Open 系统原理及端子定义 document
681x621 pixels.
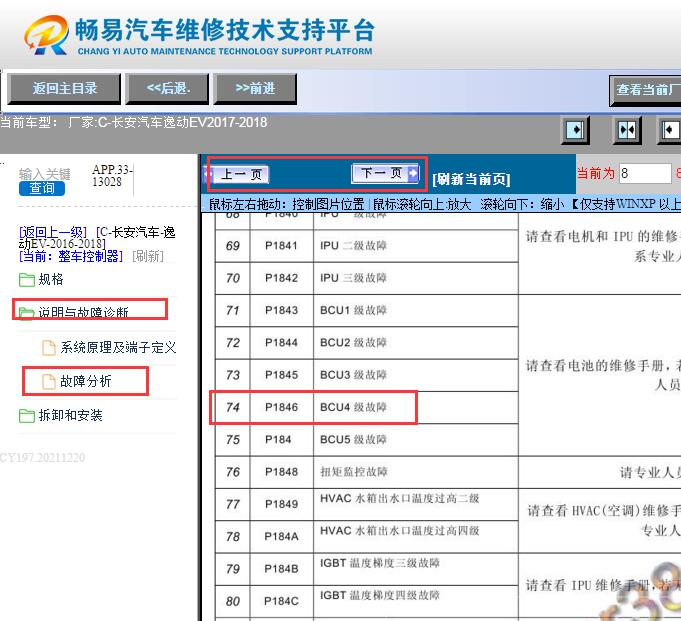(x=118, y=347)
